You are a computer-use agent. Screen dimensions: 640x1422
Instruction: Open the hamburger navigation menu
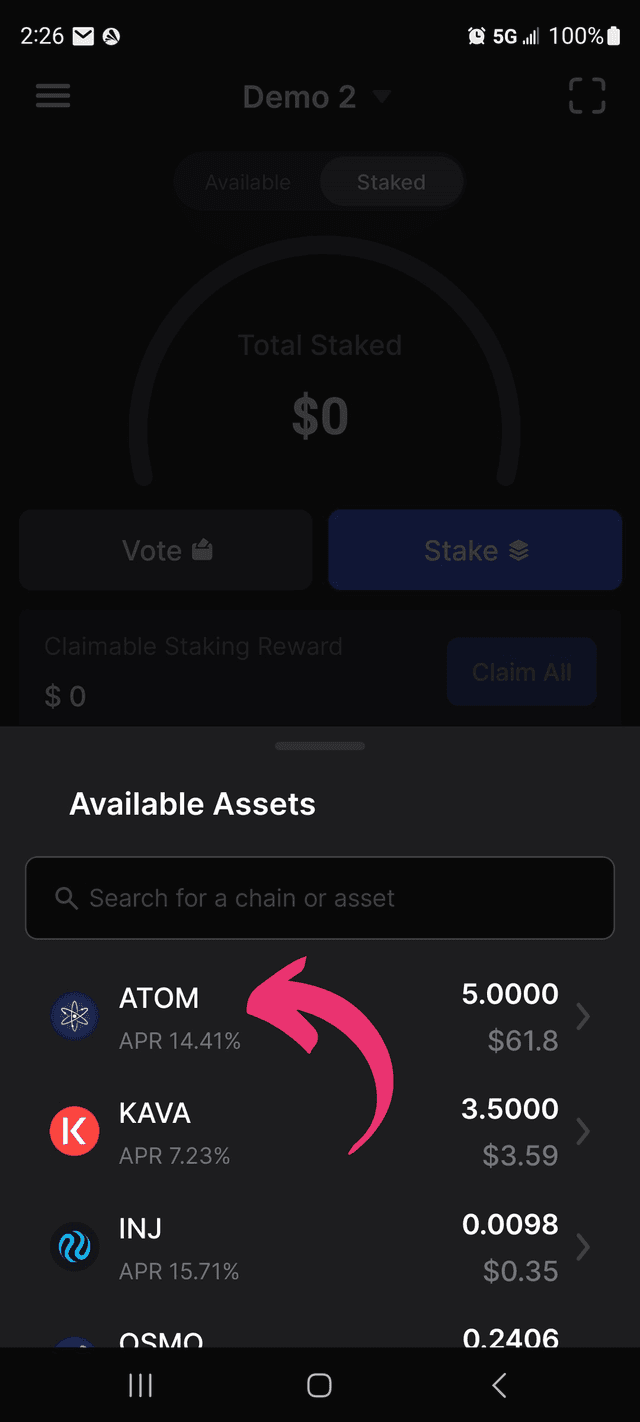53,96
